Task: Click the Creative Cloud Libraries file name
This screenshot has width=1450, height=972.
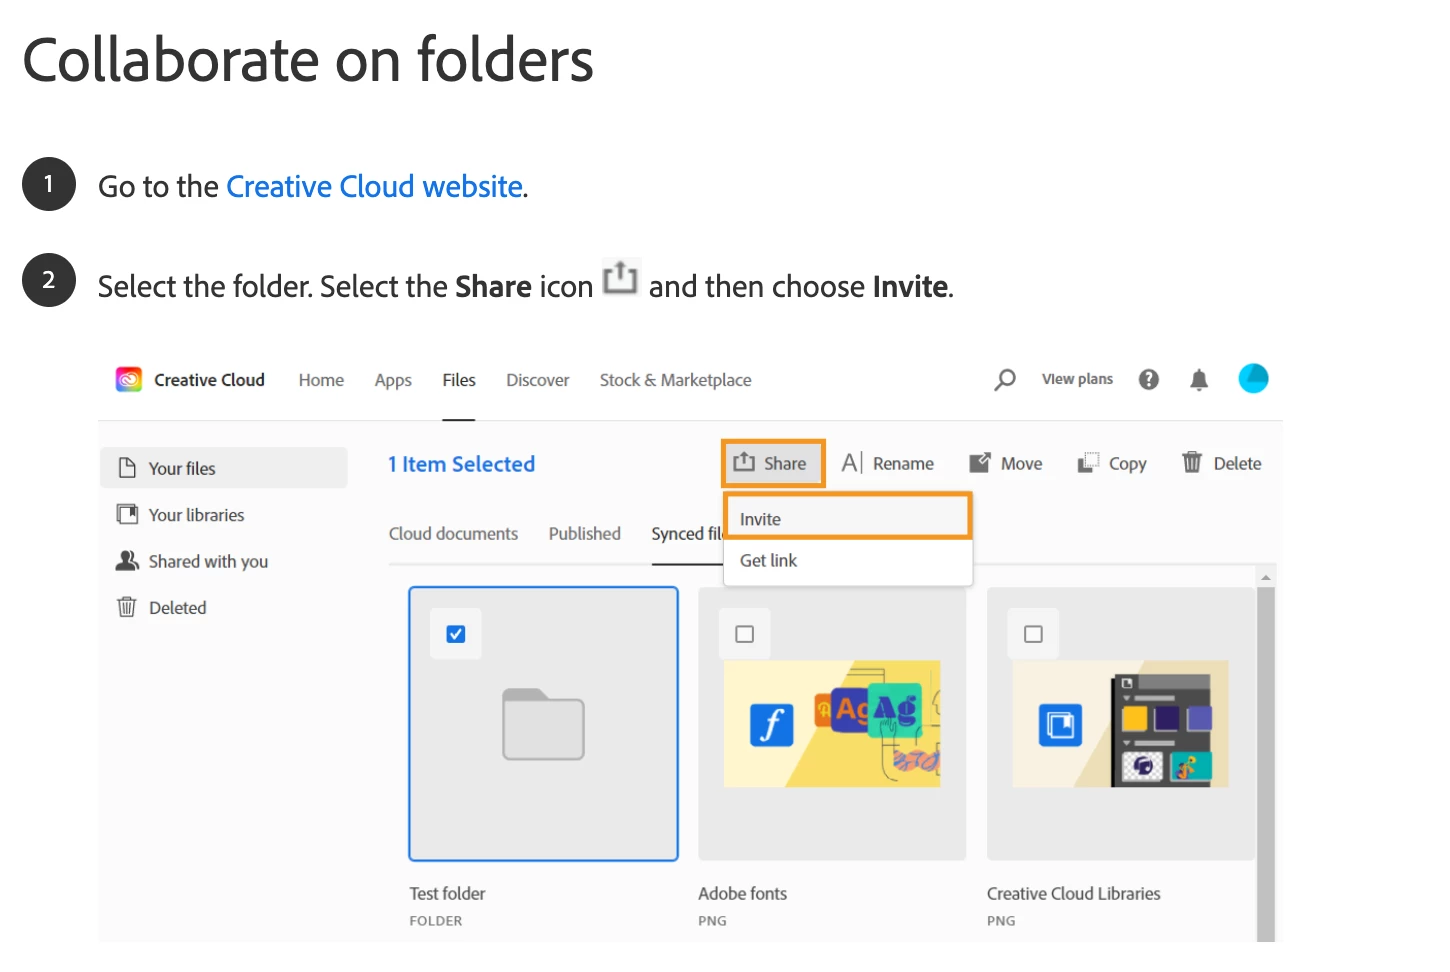Action: 1074,894
